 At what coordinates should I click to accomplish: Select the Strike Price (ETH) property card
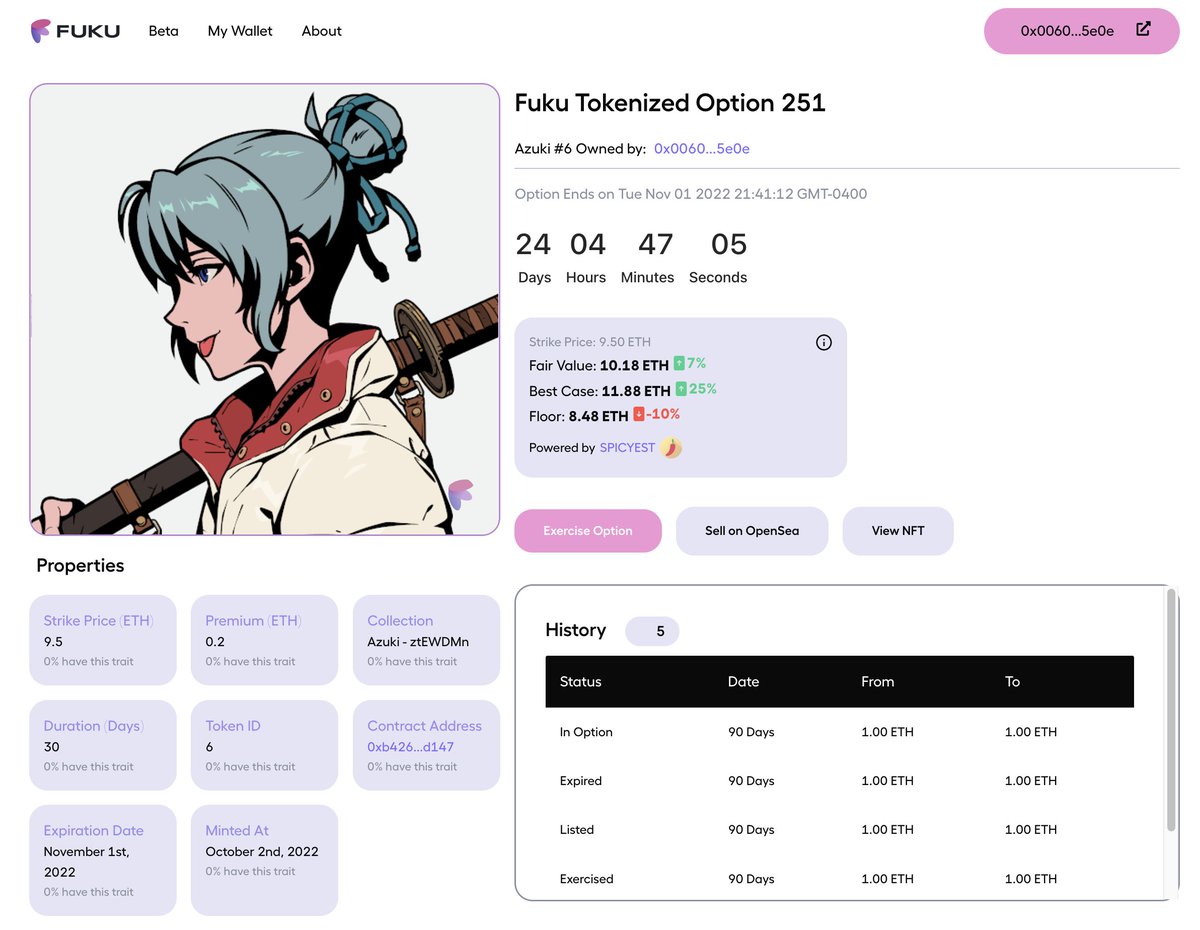click(x=103, y=640)
